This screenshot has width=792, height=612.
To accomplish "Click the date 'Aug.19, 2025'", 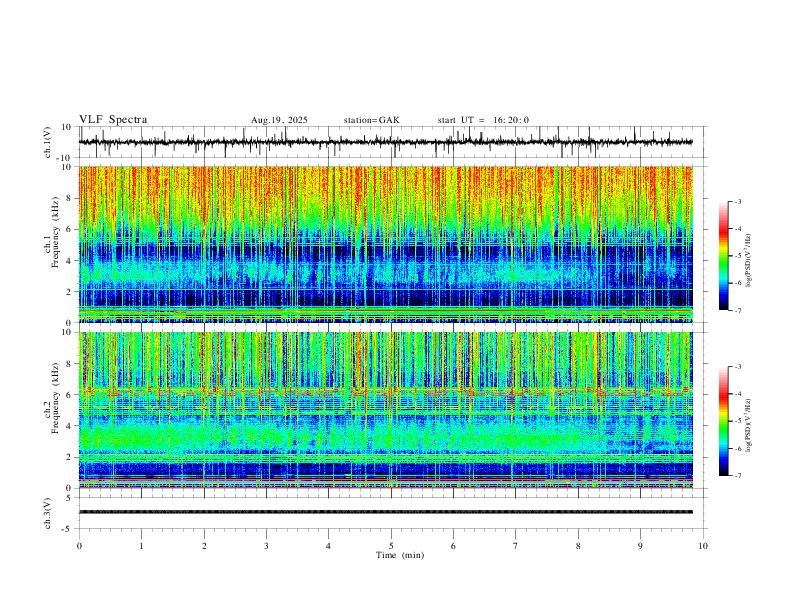I will click(x=279, y=120).
